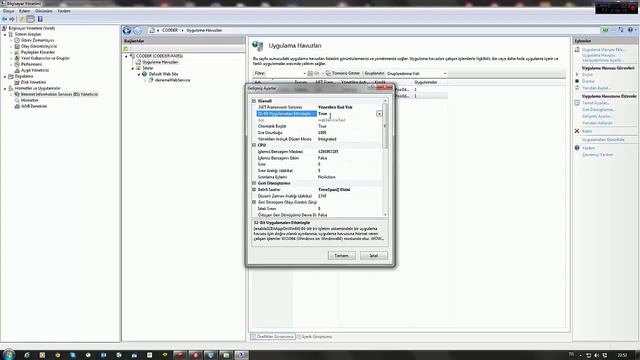This screenshot has height=360, width=640.
Task: Expand the Görev Zamanlayıcı node
Action: [11, 40]
